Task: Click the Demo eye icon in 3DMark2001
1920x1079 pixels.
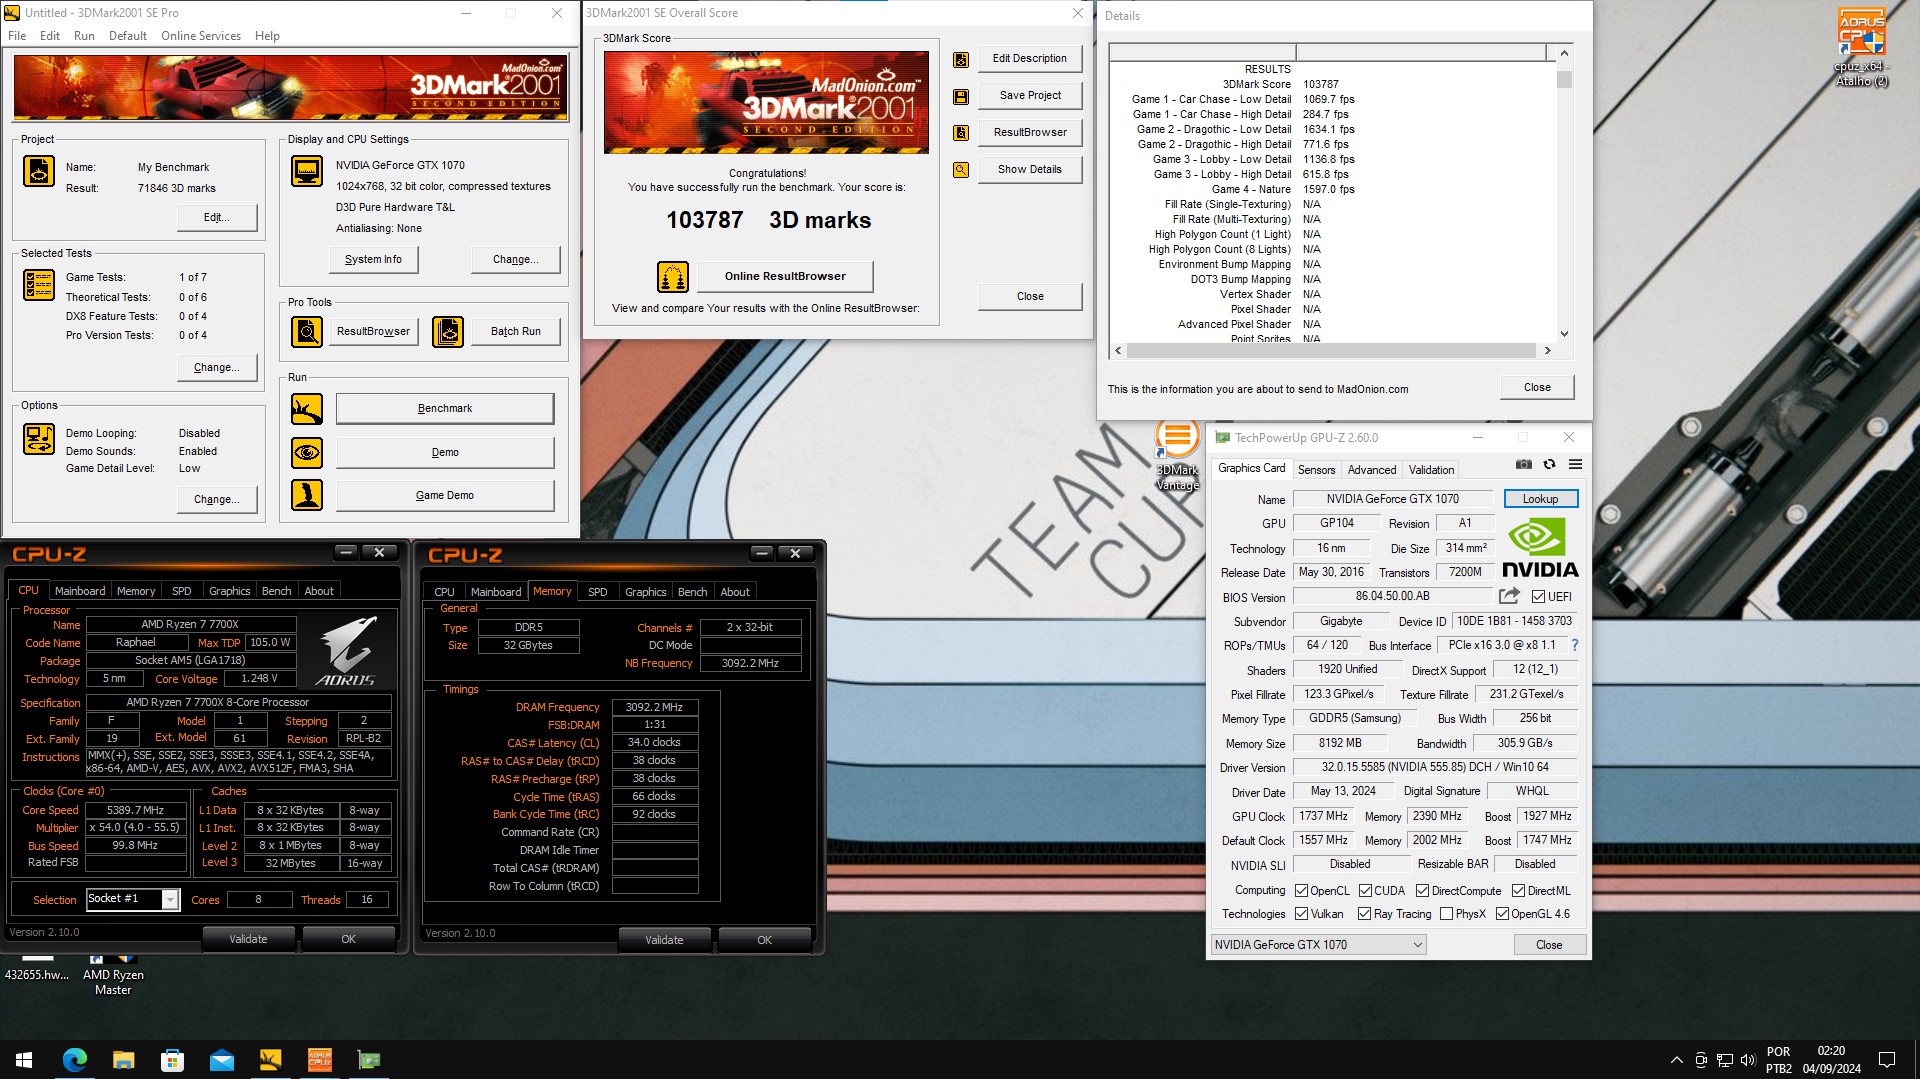Action: click(x=307, y=453)
